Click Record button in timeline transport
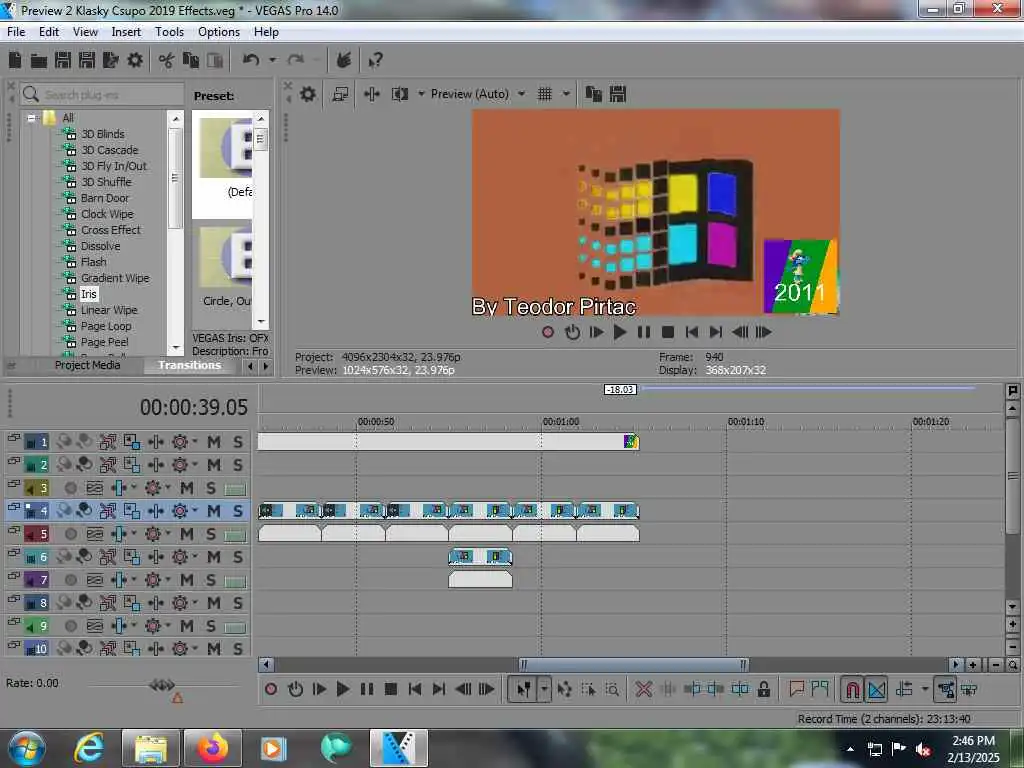Viewport: 1024px width, 768px height. [271, 689]
